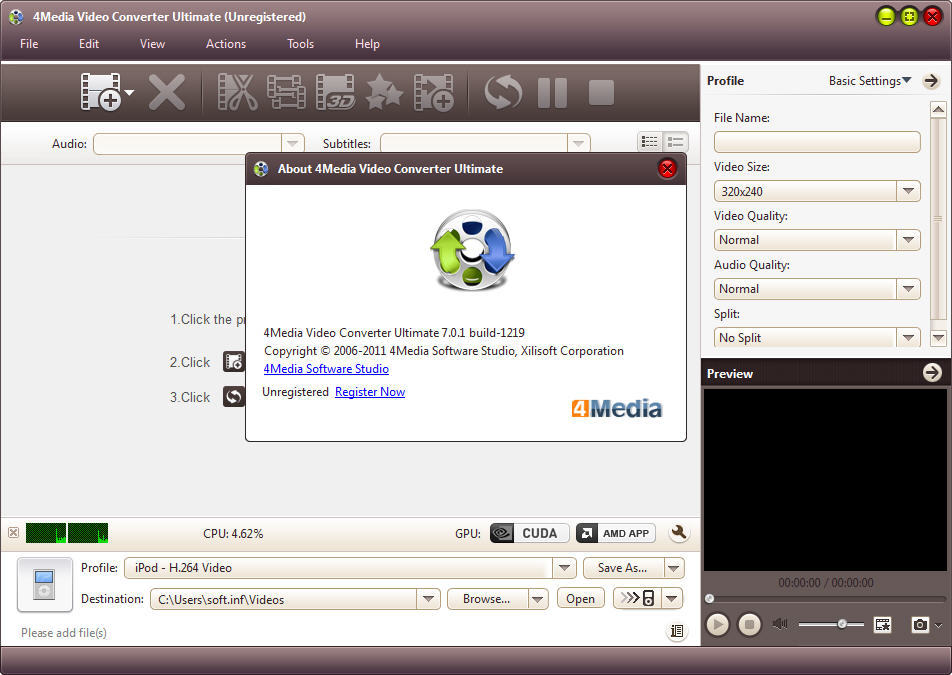Click the File Name input field
The height and width of the screenshot is (675, 952).
point(816,141)
